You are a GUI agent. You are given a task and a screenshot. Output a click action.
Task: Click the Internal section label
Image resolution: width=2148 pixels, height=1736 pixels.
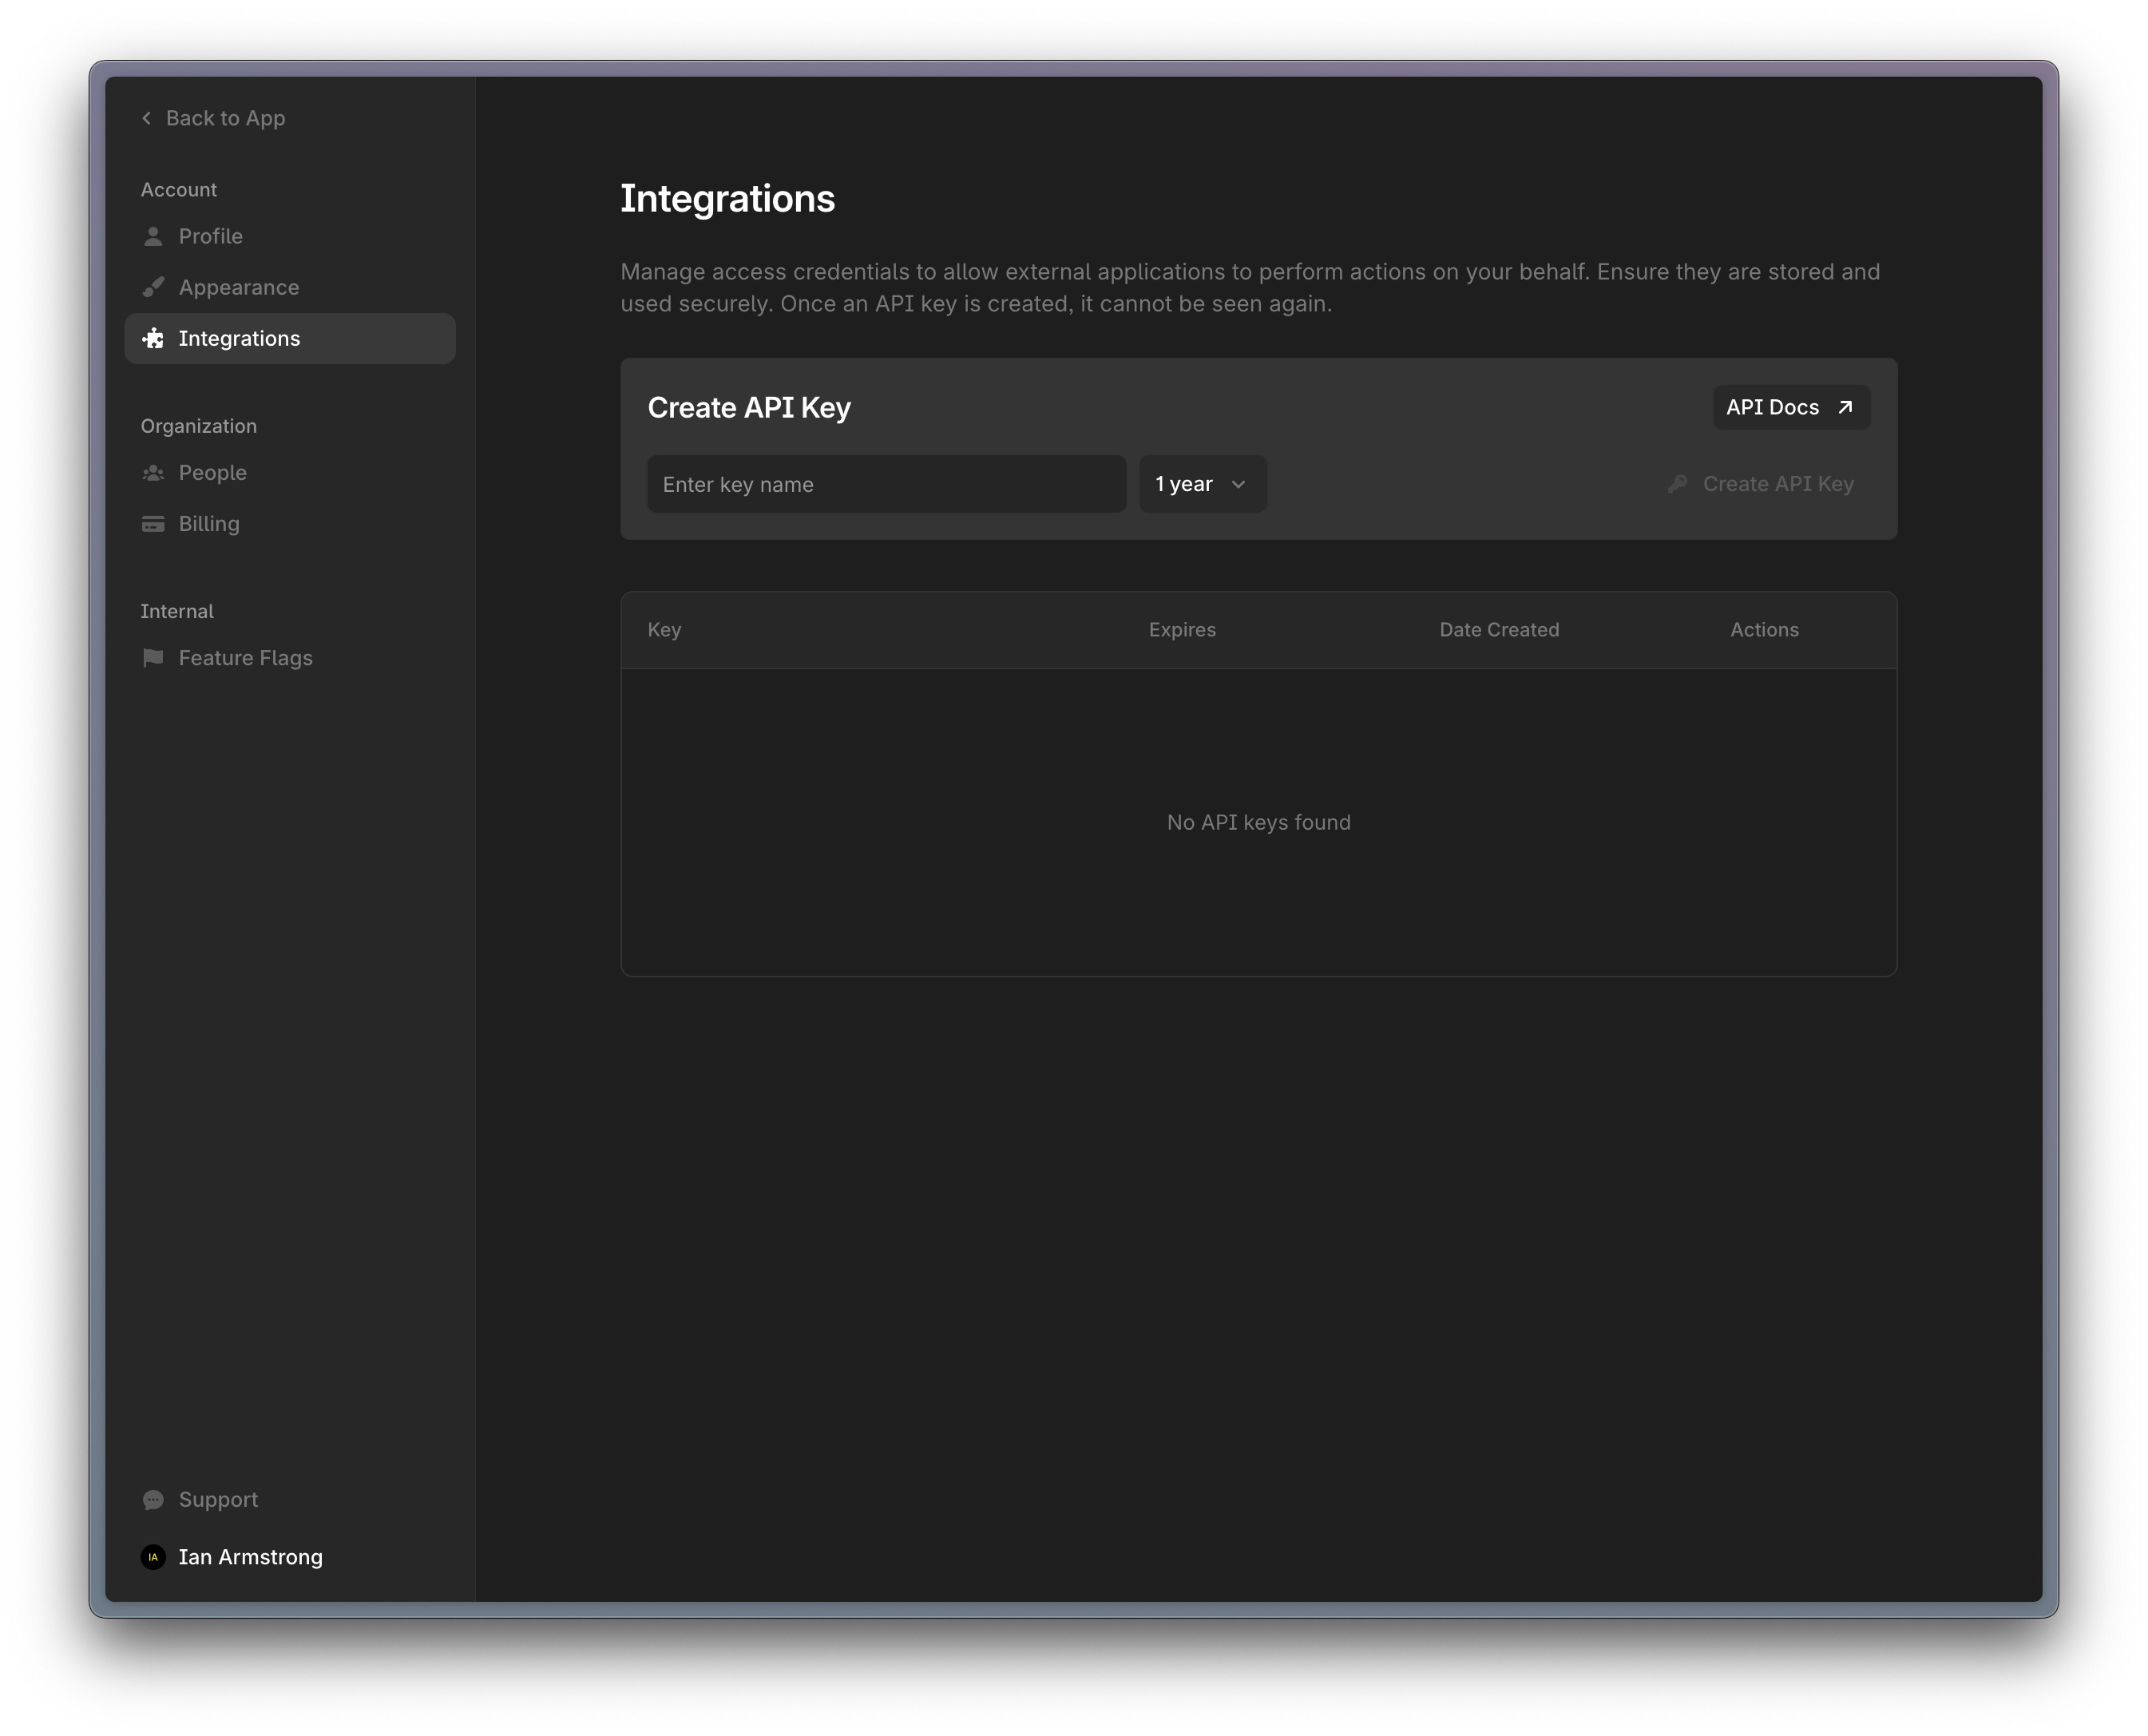pos(177,611)
